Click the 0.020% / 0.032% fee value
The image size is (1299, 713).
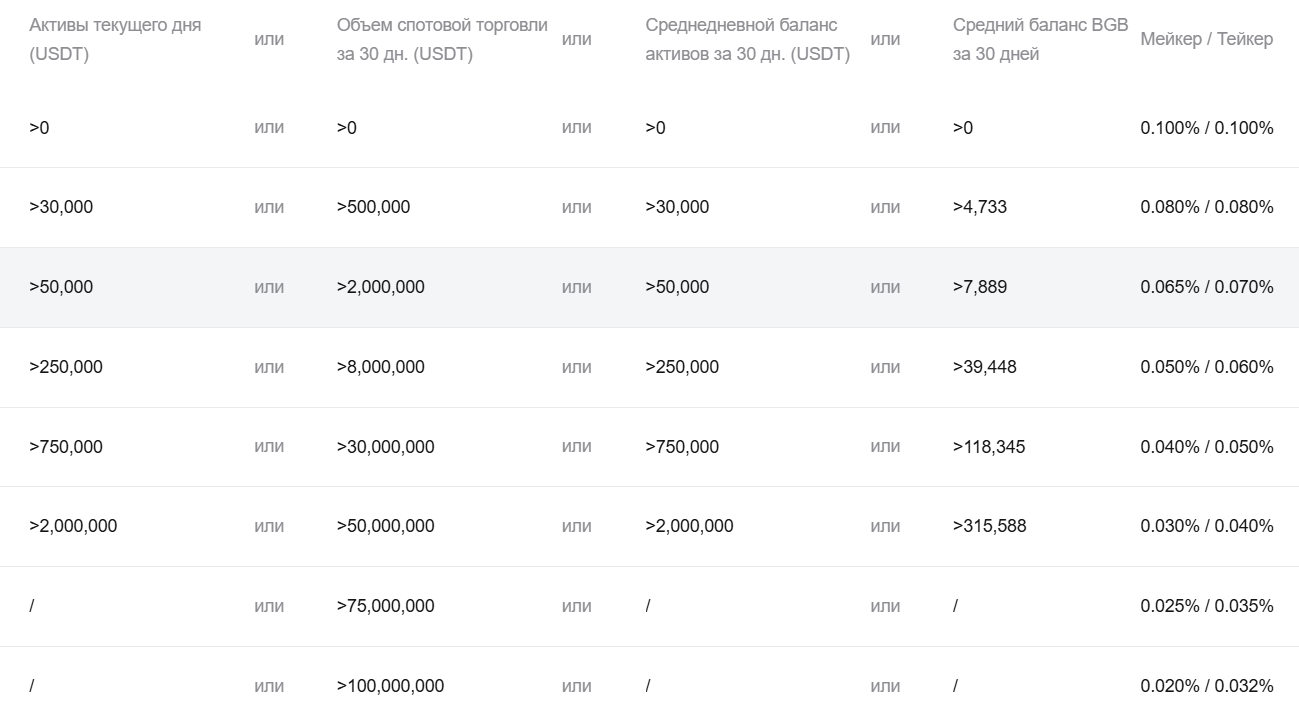click(1206, 686)
